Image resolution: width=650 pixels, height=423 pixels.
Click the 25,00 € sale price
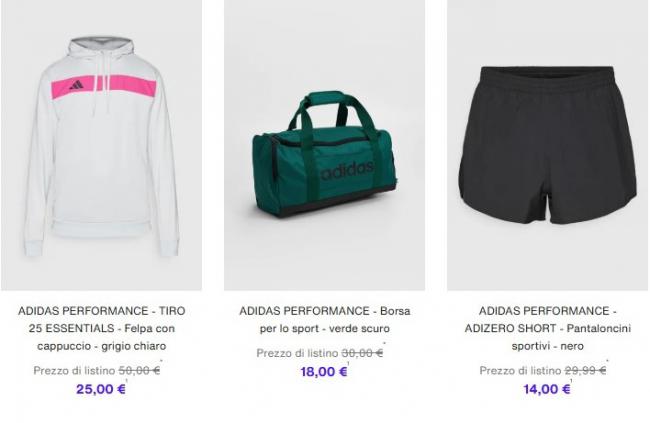101,389
